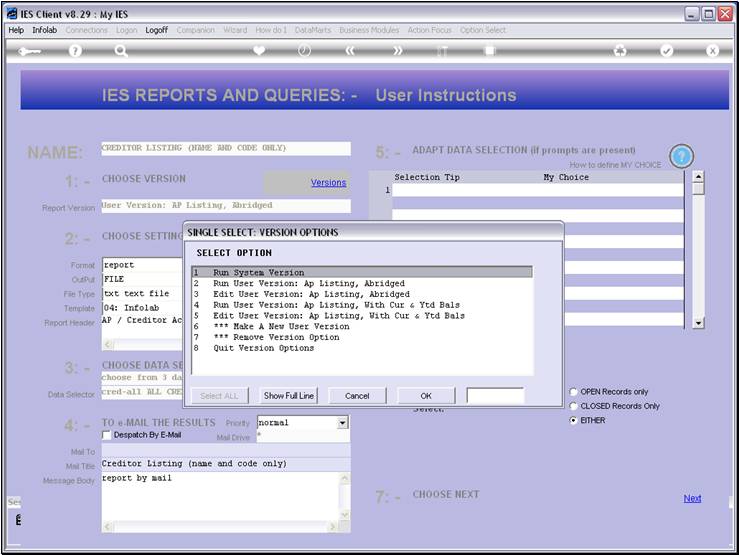The height and width of the screenshot is (555, 739).
Task: Open the question mark help icon in toolbar
Action: pos(75,50)
